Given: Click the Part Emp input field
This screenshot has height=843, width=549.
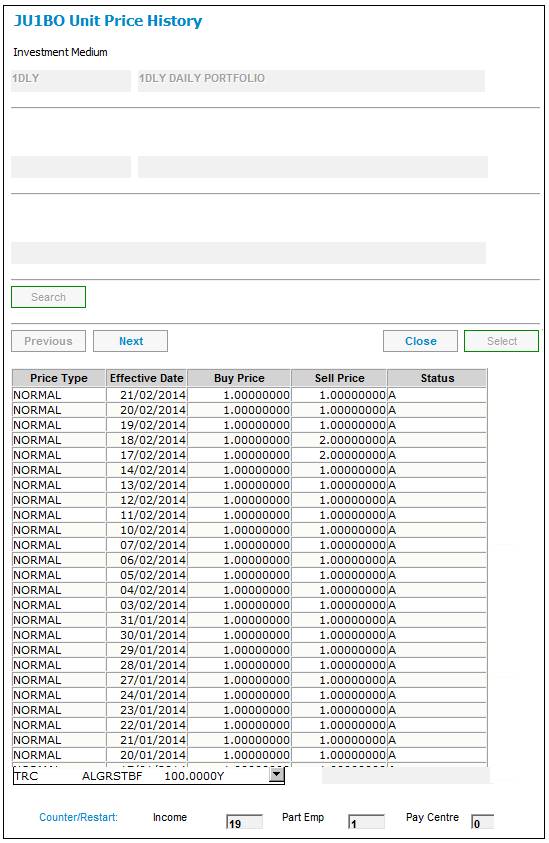Looking at the screenshot, I should tap(367, 823).
